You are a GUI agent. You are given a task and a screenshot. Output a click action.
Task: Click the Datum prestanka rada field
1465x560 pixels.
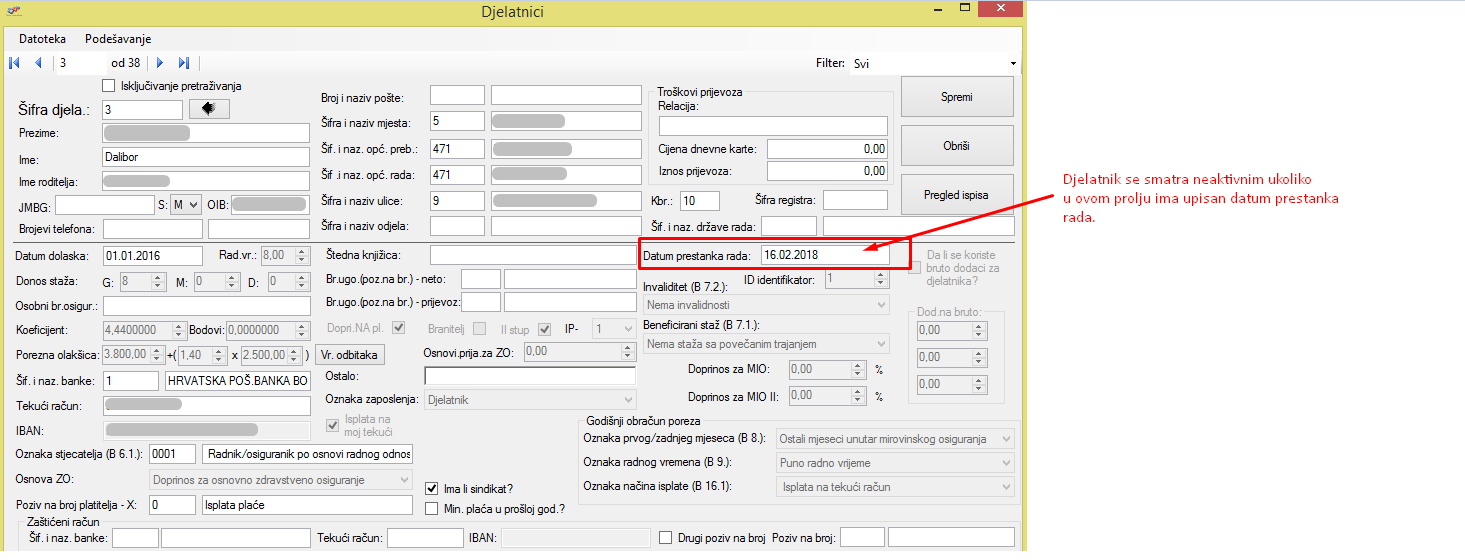click(x=824, y=254)
